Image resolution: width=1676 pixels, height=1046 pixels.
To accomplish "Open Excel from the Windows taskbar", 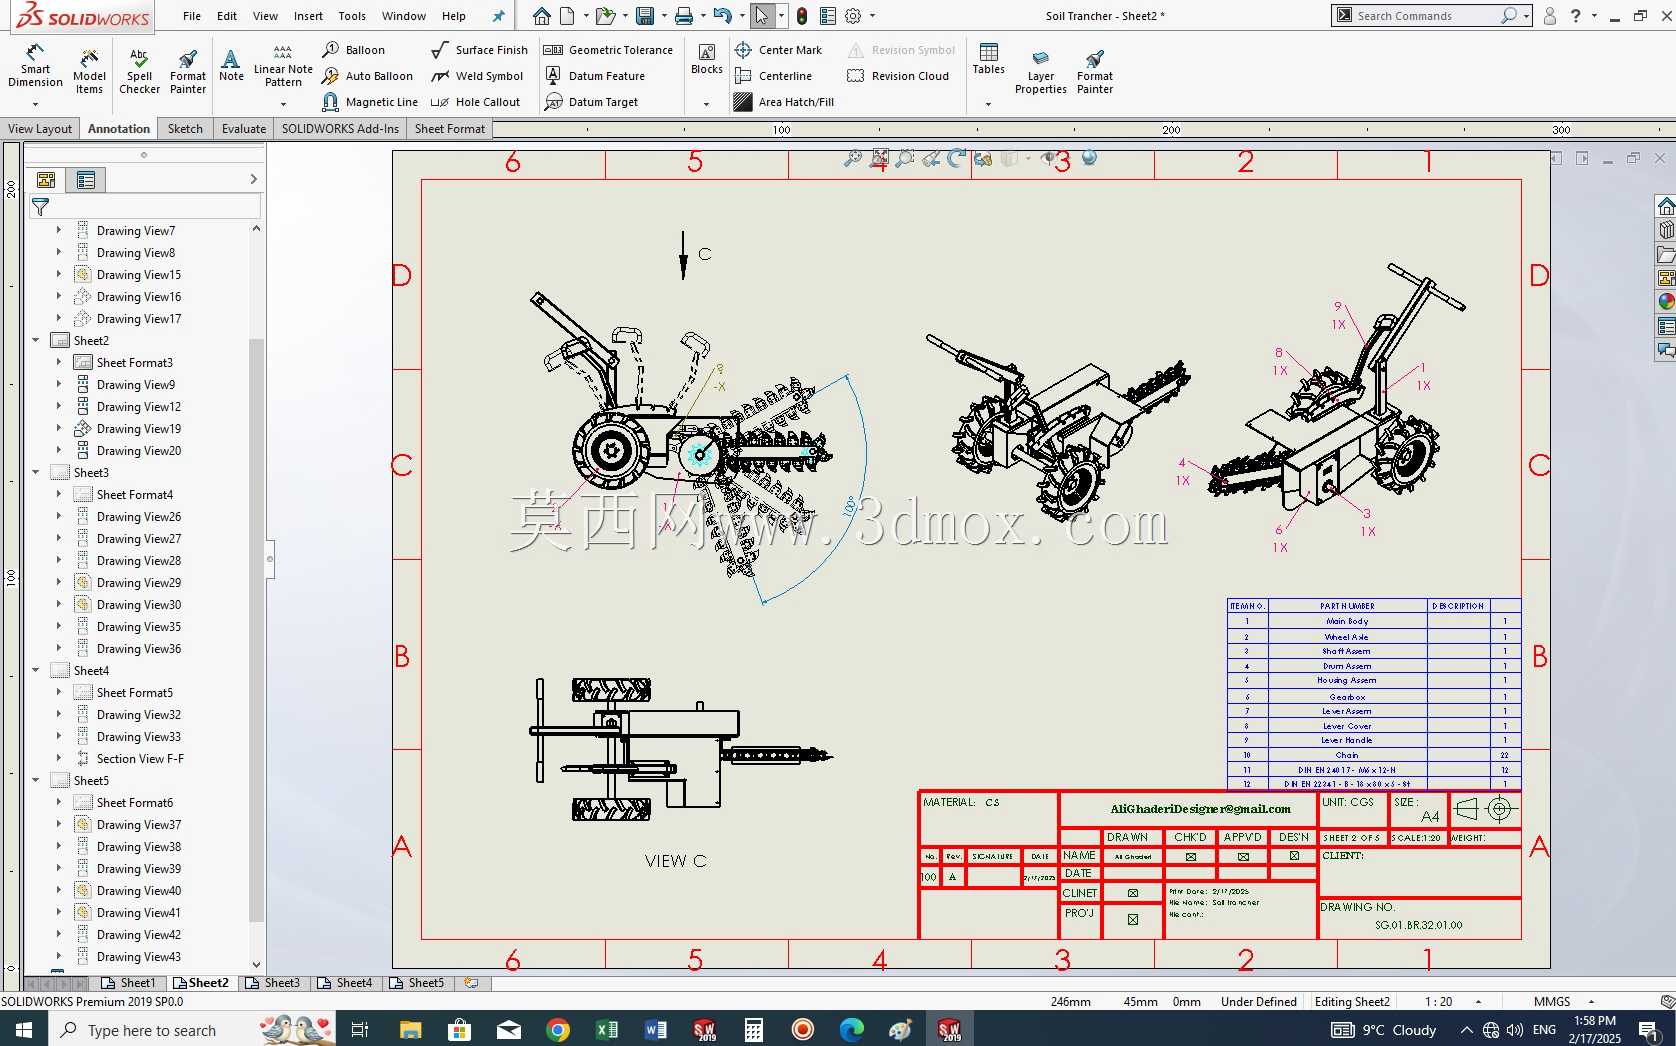I will tap(606, 1029).
